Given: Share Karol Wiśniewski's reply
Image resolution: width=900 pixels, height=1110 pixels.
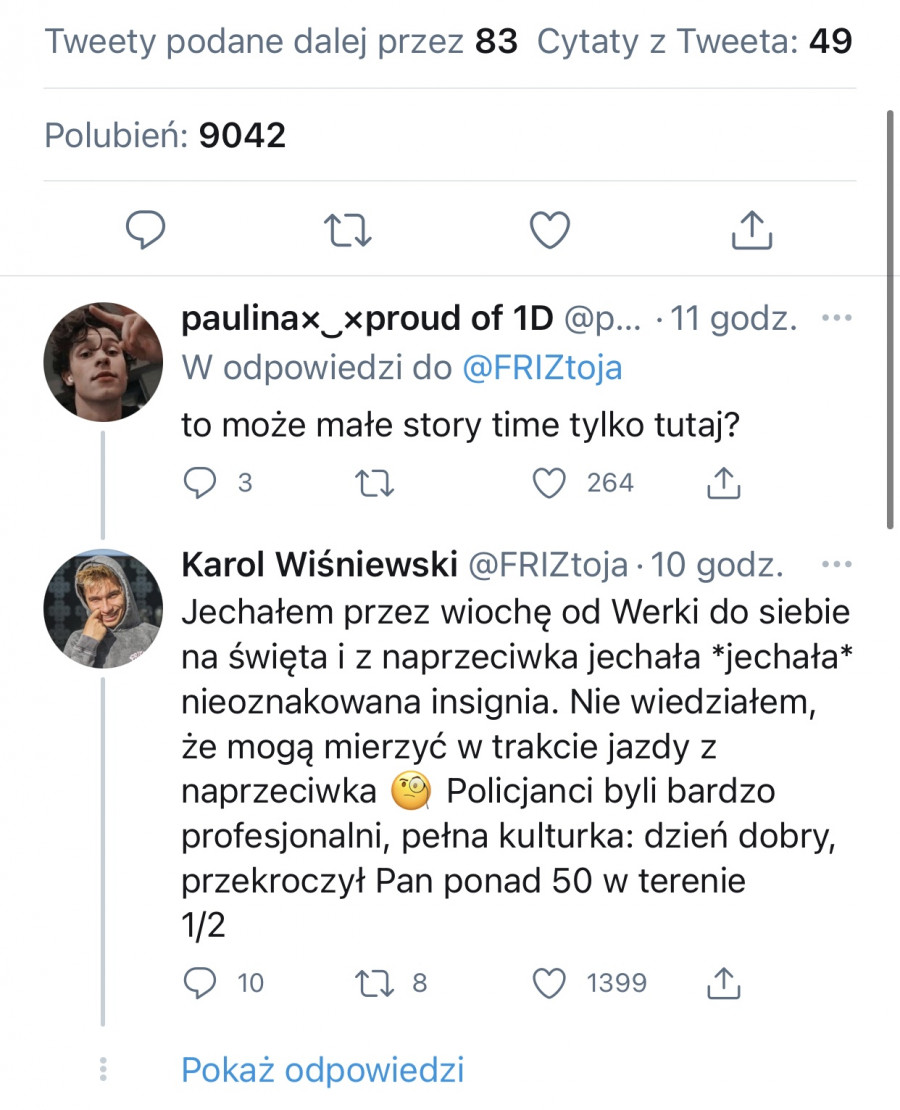Looking at the screenshot, I should [722, 983].
